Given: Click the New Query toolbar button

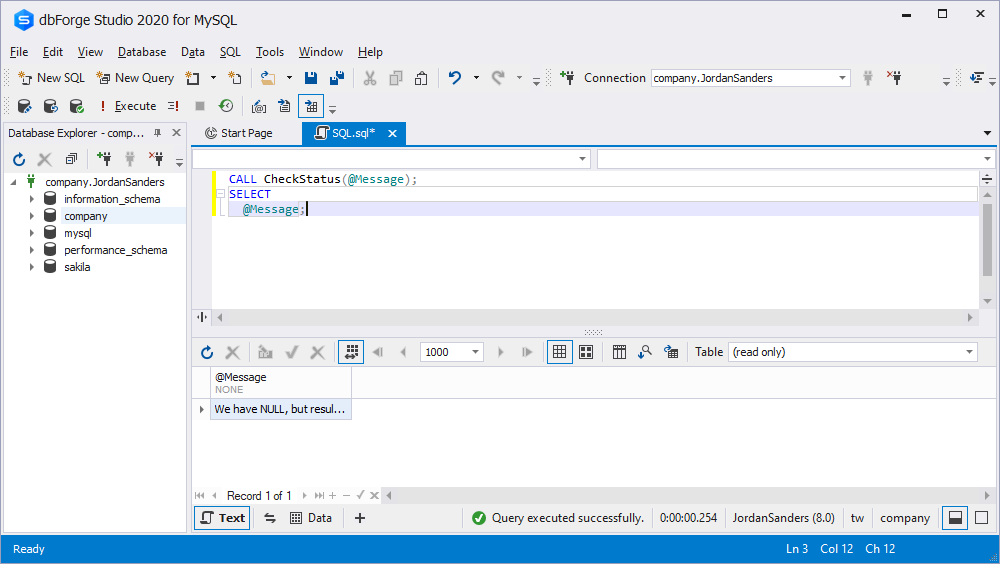Looking at the screenshot, I should click(x=135, y=78).
